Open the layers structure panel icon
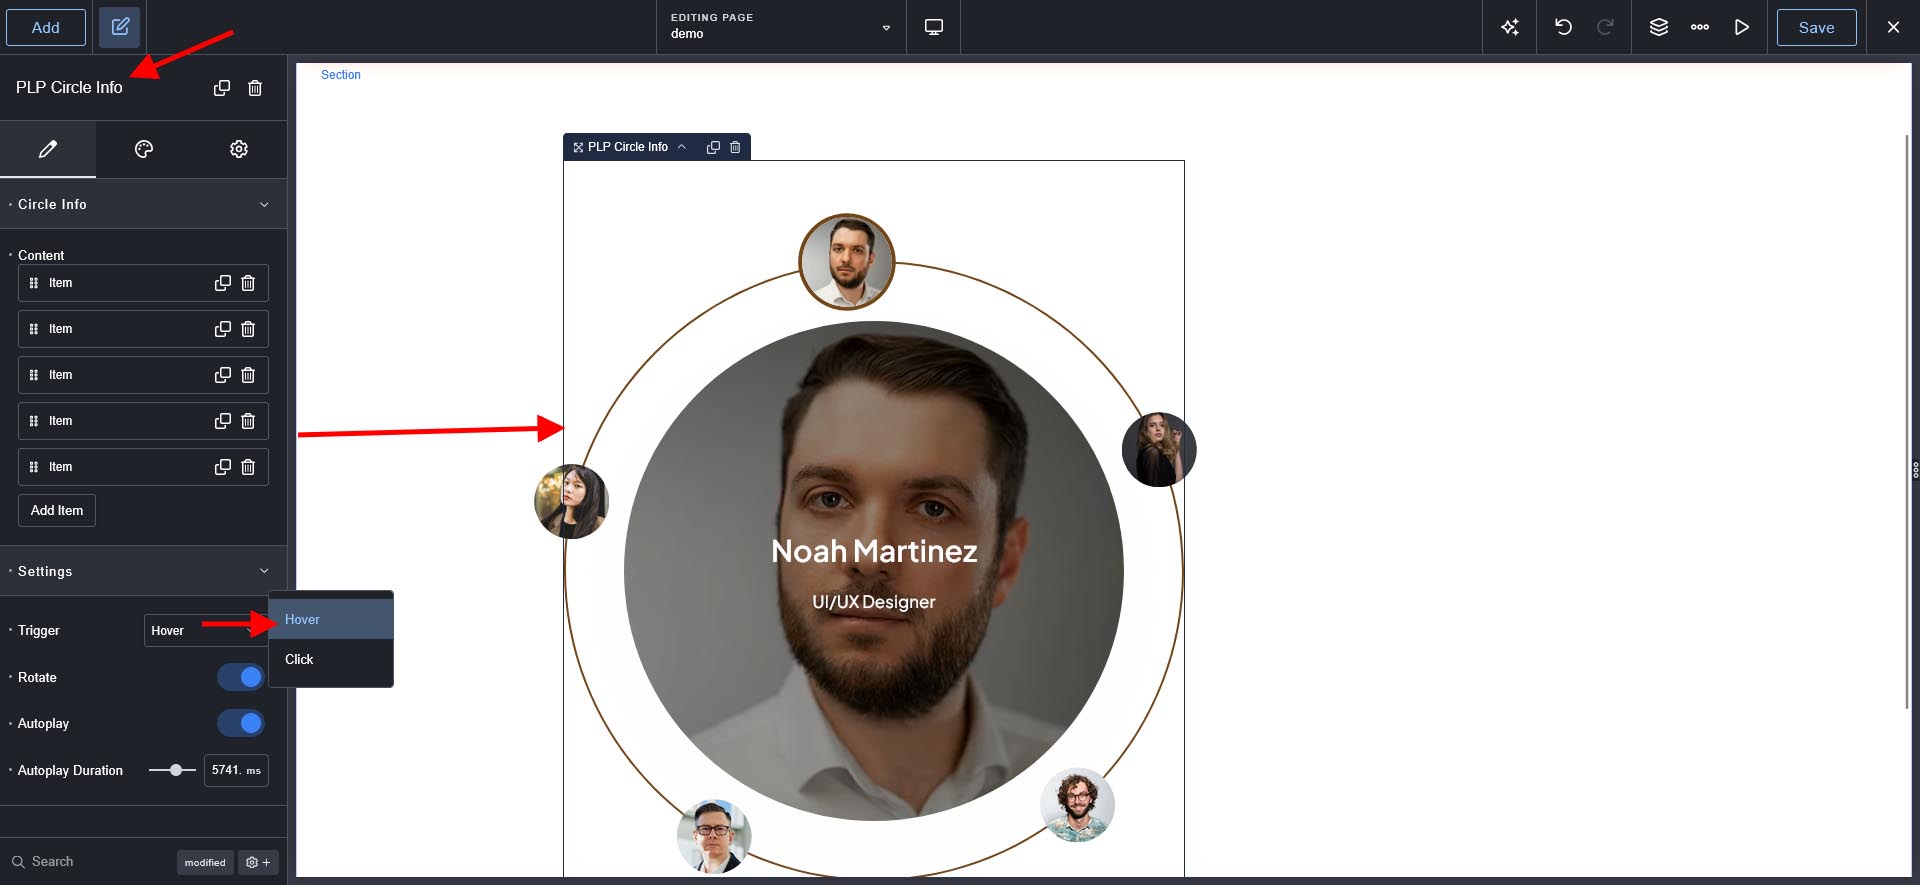 tap(1659, 27)
